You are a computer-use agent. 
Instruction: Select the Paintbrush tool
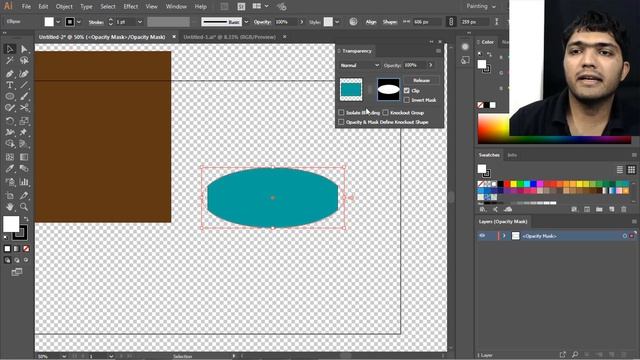pyautogui.click(x=24, y=97)
